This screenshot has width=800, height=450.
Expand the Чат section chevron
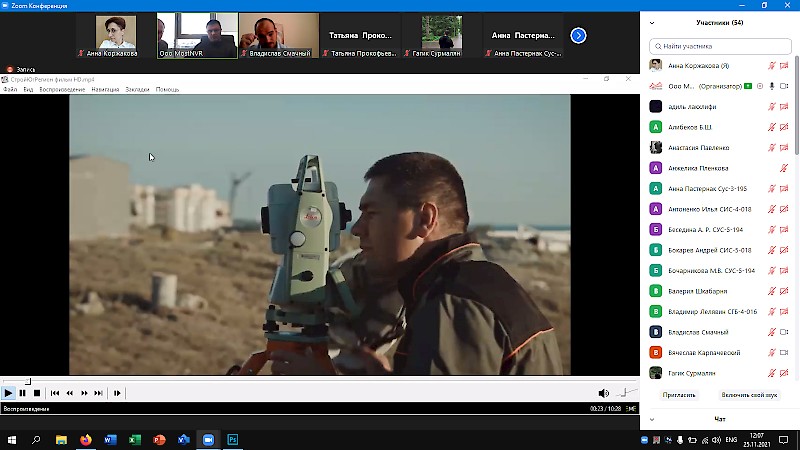652,419
